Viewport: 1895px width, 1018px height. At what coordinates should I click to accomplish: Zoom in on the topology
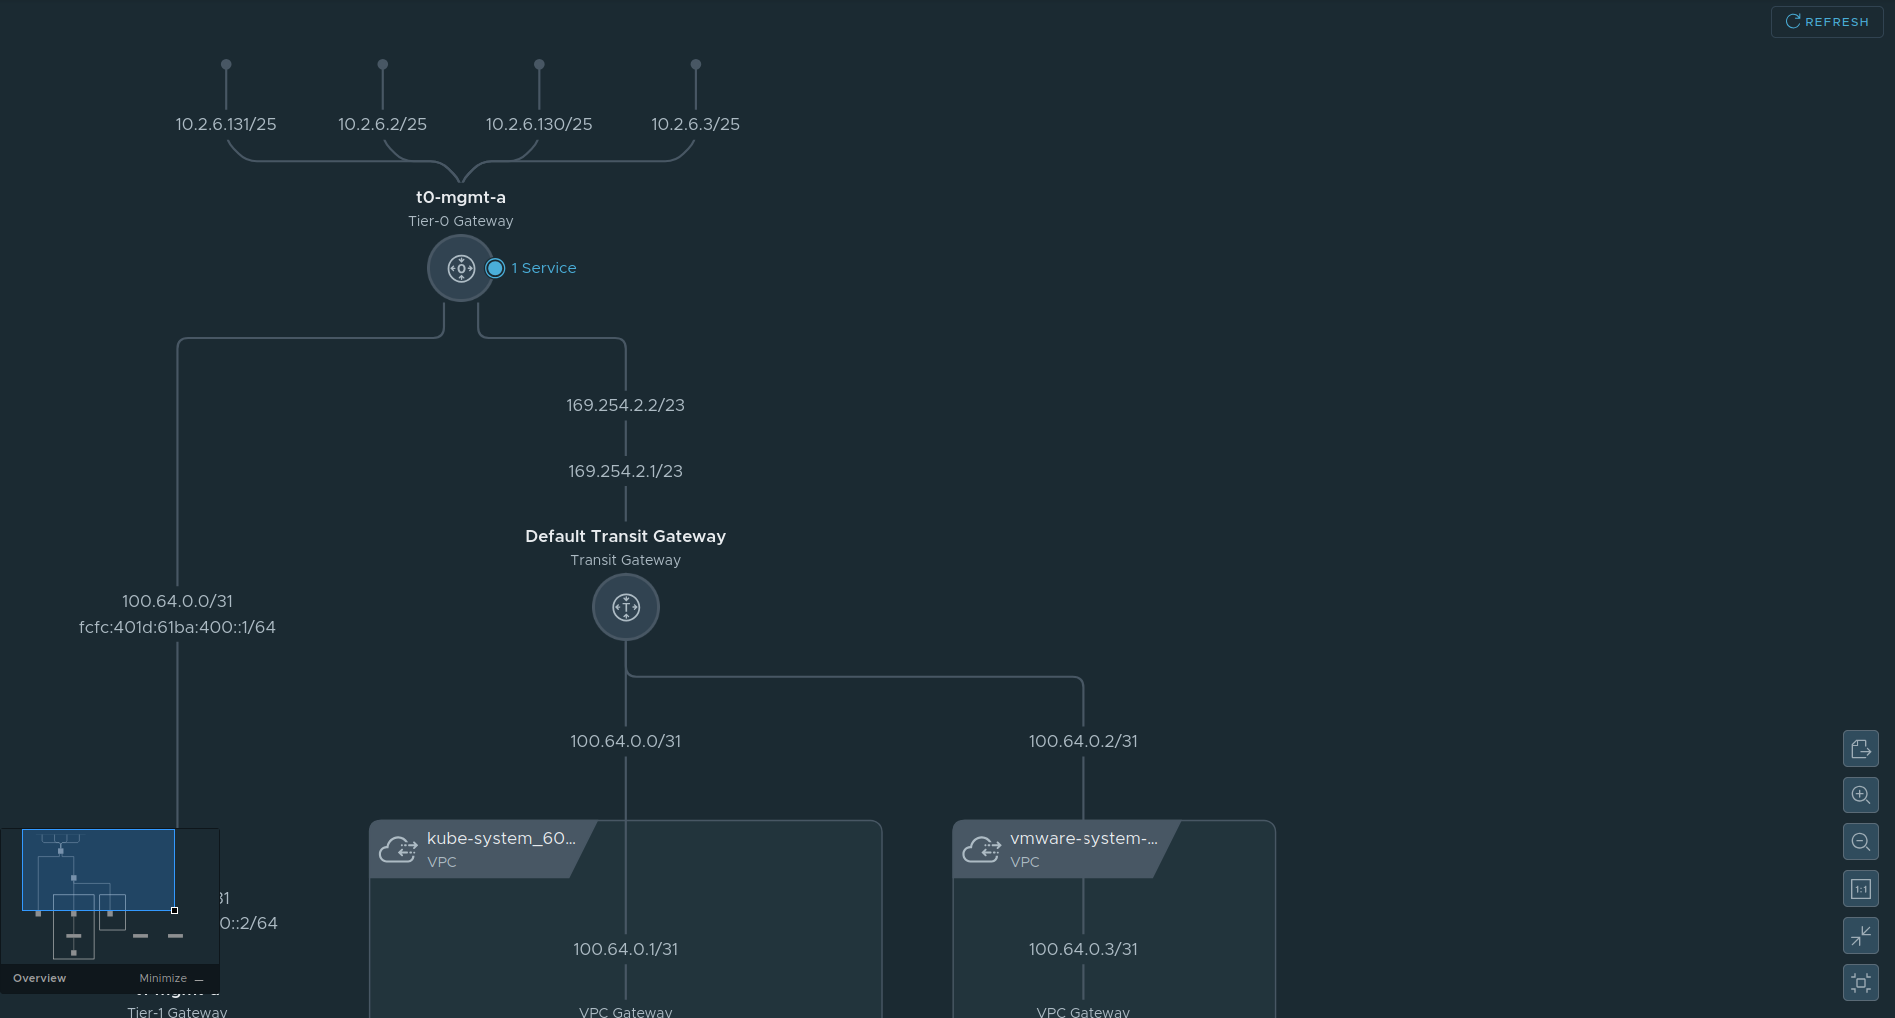(1860, 796)
